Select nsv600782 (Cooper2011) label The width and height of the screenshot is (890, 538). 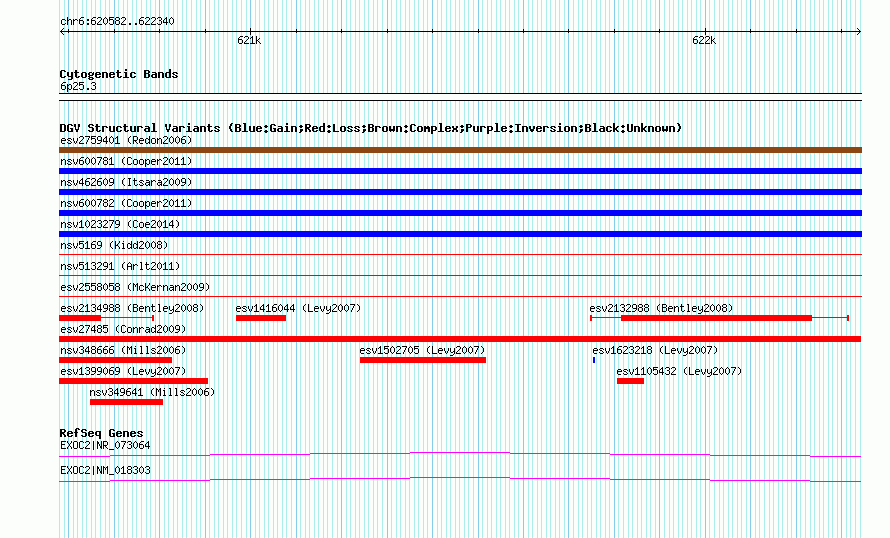point(126,203)
